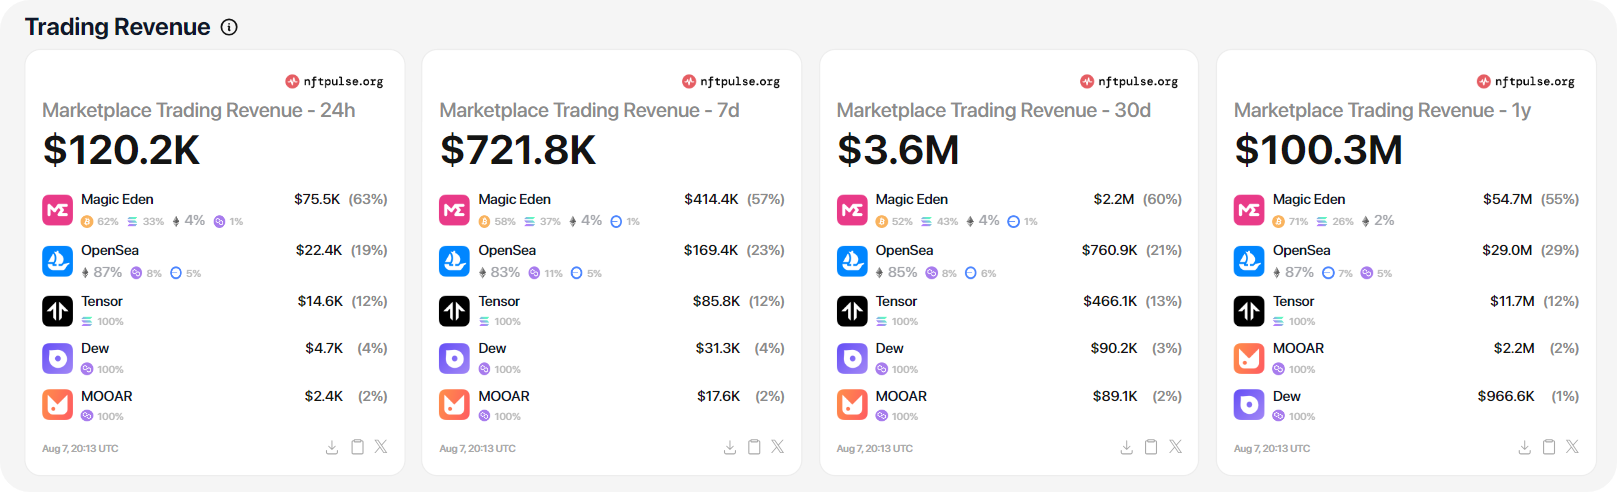Viewport: 1617px width, 492px height.
Task: Copy the 30d revenue card to clipboard
Action: (x=1151, y=447)
